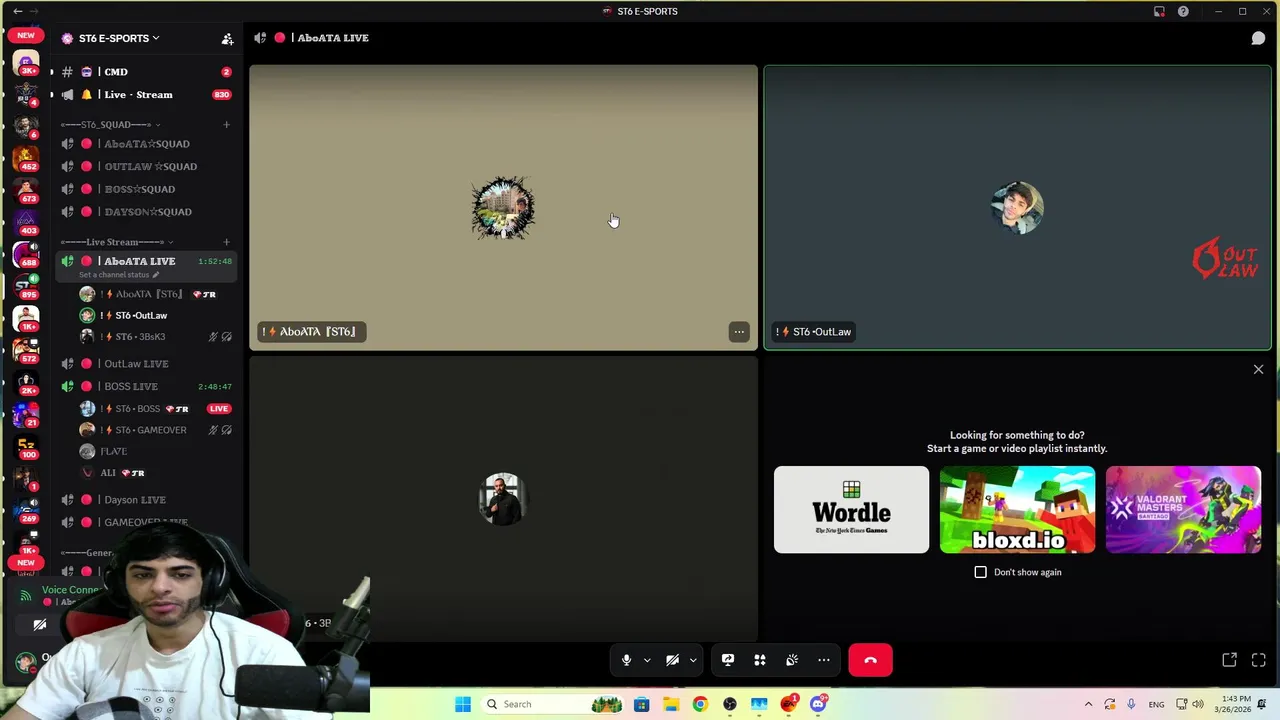Viewport: 1280px width, 720px height.
Task: Click the taskbar Search box
Action: click(553, 704)
